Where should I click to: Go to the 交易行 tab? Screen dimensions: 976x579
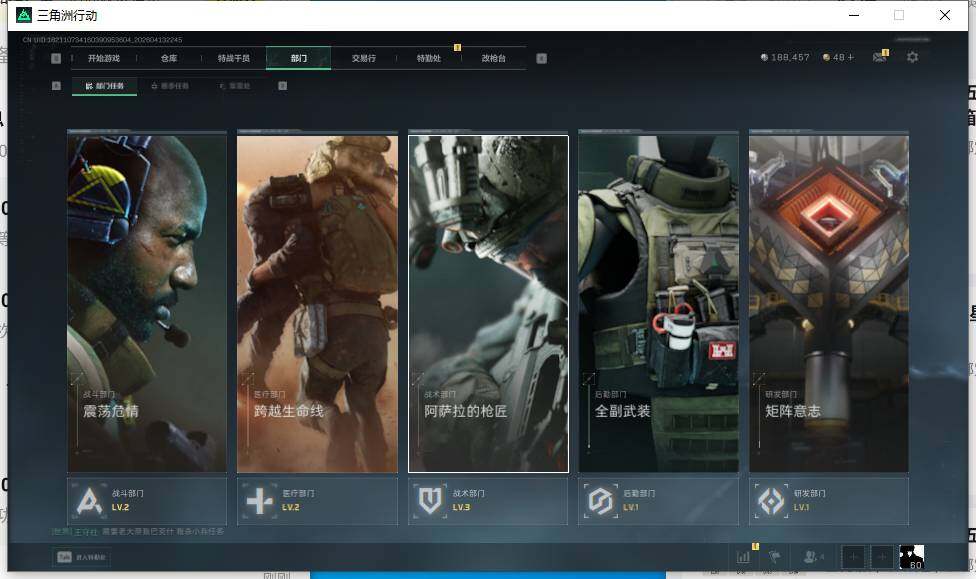click(x=364, y=58)
